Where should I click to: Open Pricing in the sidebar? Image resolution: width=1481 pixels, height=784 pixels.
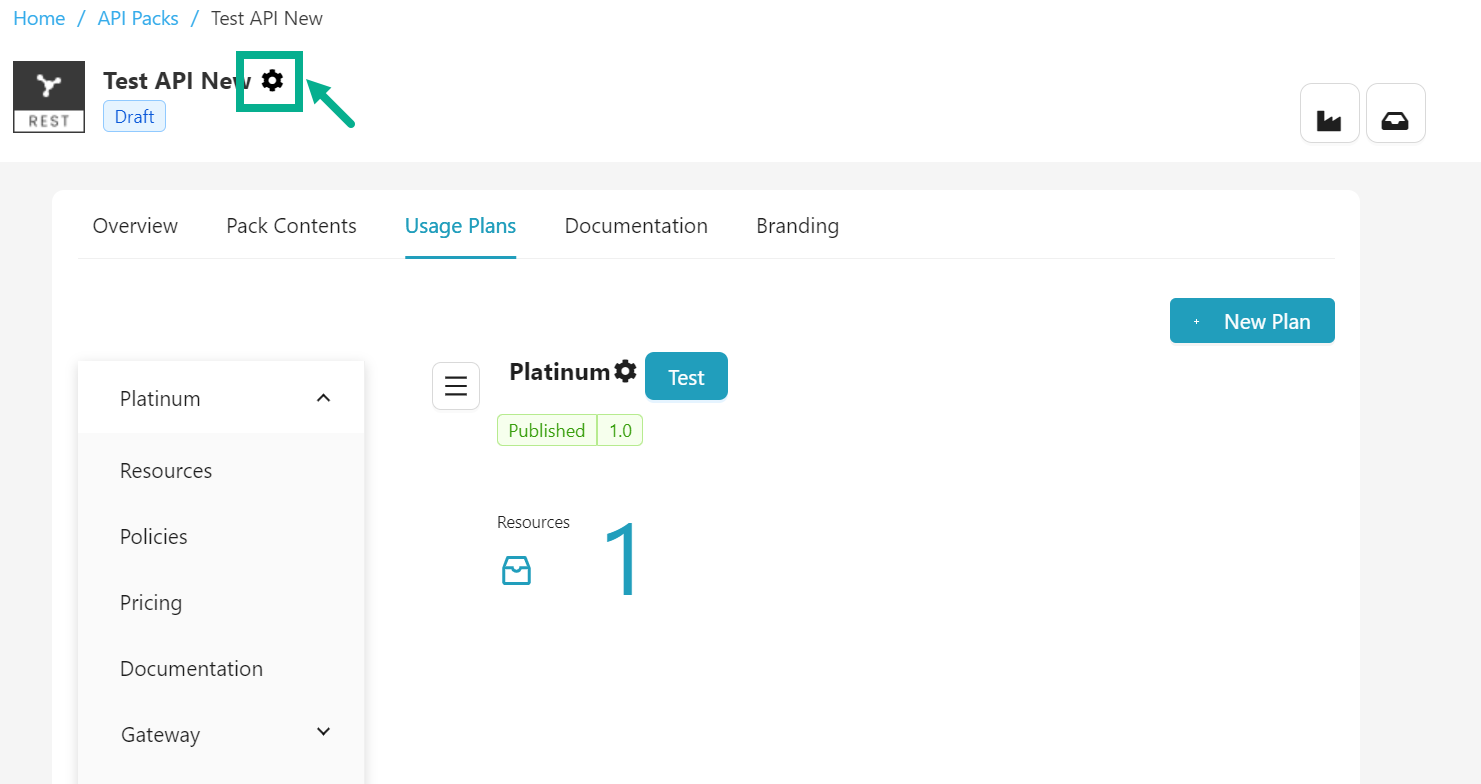[151, 603]
